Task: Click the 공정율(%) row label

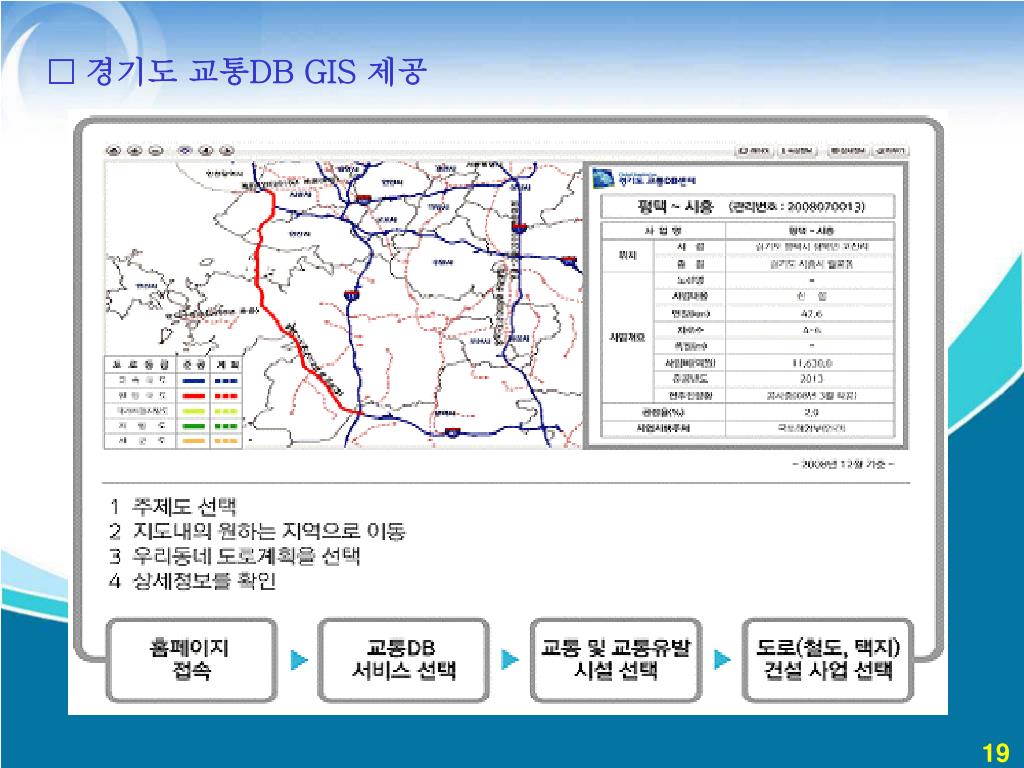Action: pos(663,412)
